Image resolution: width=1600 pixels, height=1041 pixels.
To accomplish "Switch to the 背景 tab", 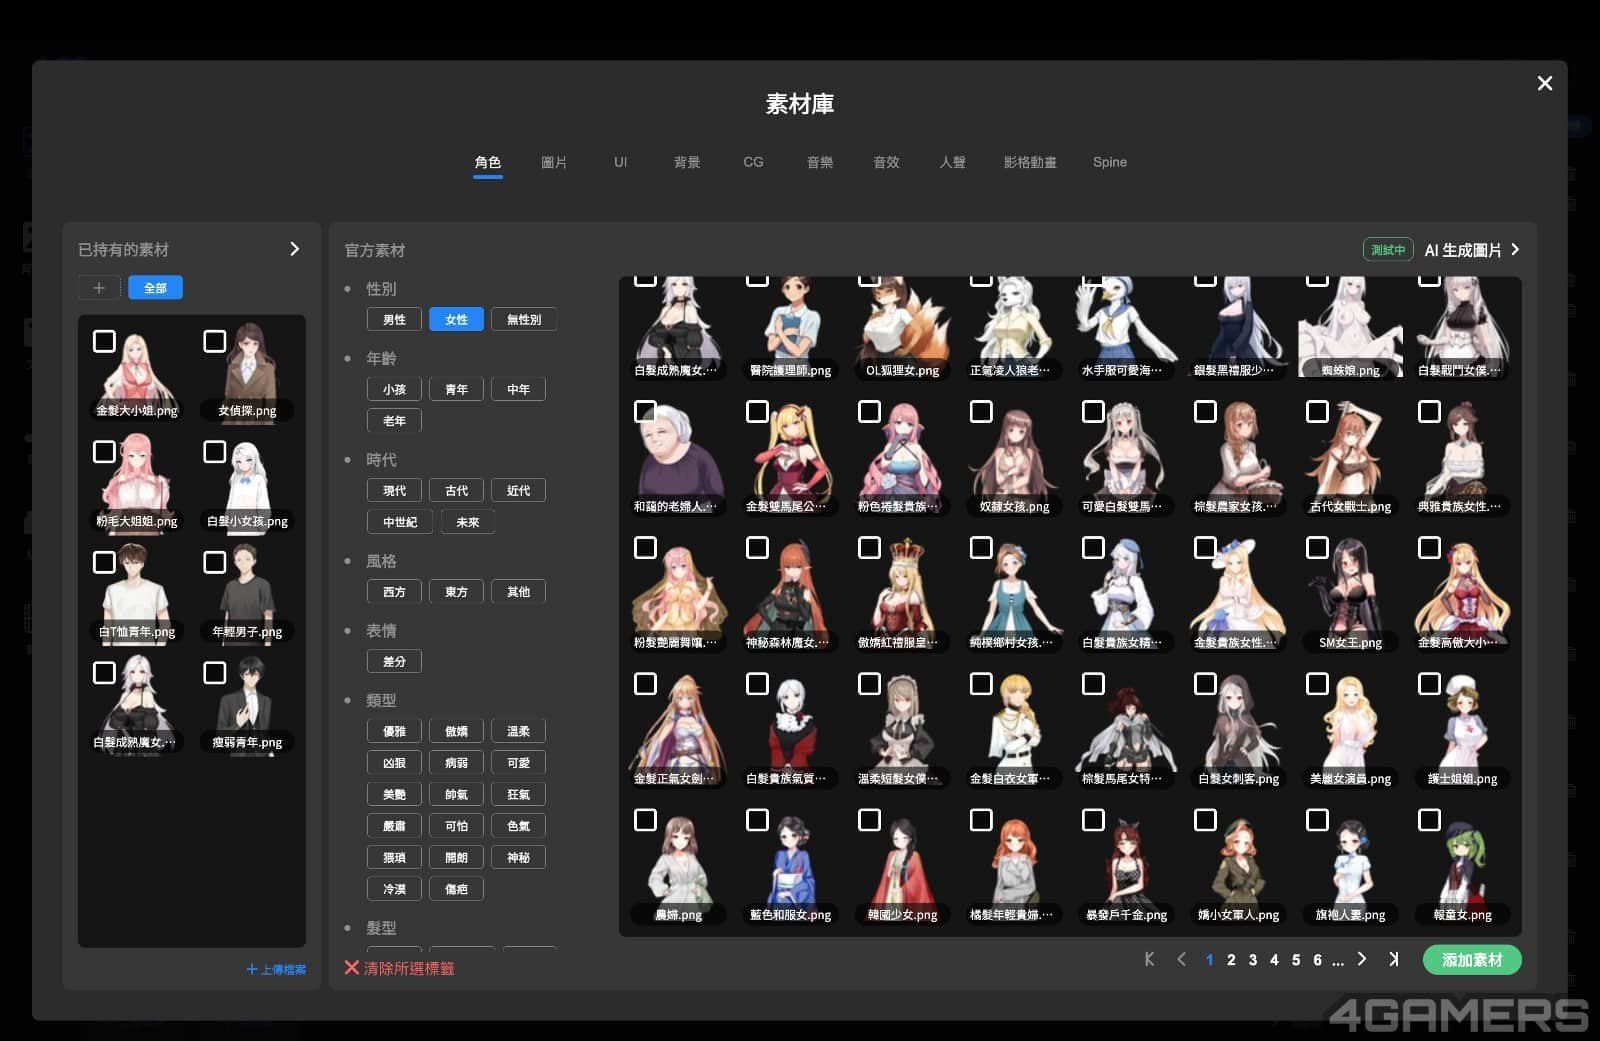I will point(686,162).
